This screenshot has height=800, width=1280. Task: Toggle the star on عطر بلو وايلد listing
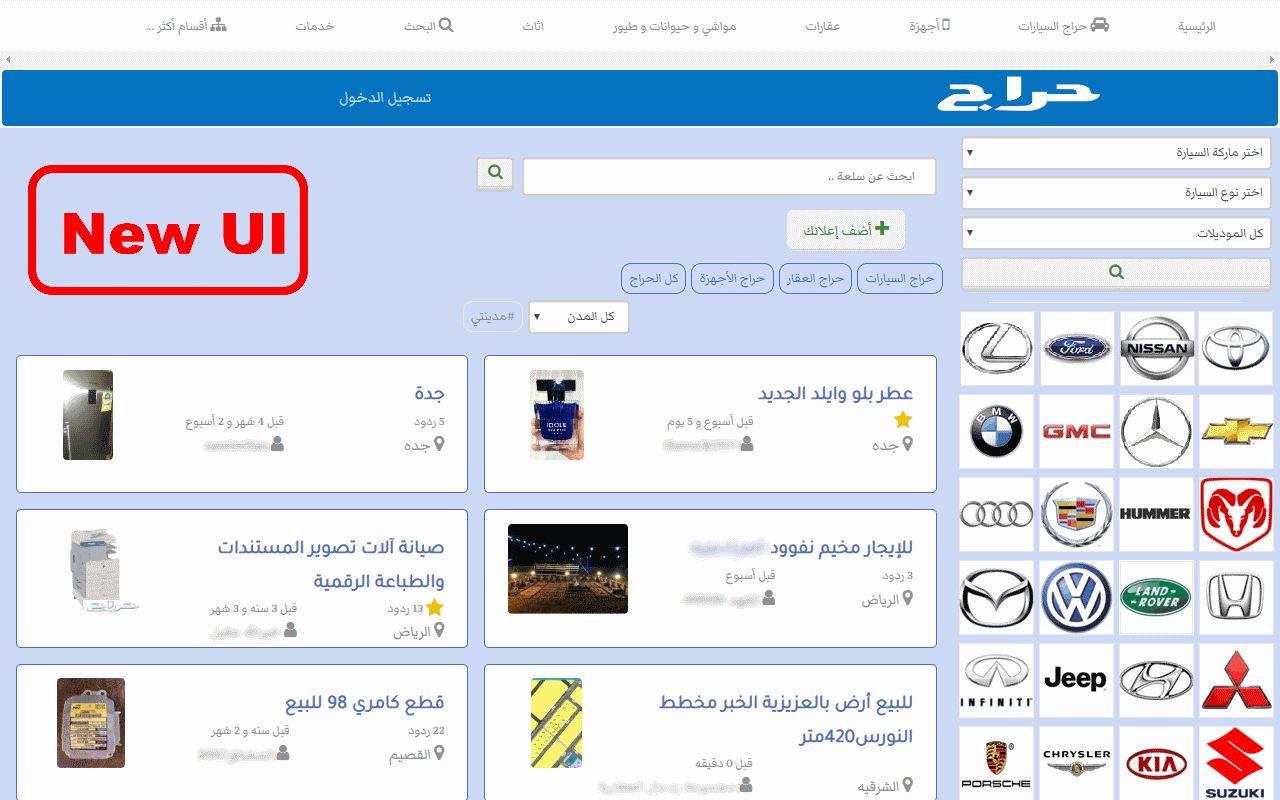pyautogui.click(x=903, y=420)
